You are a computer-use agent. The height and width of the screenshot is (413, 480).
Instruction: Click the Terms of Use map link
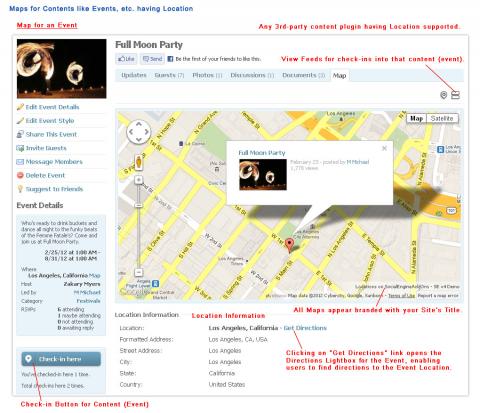click(x=401, y=296)
